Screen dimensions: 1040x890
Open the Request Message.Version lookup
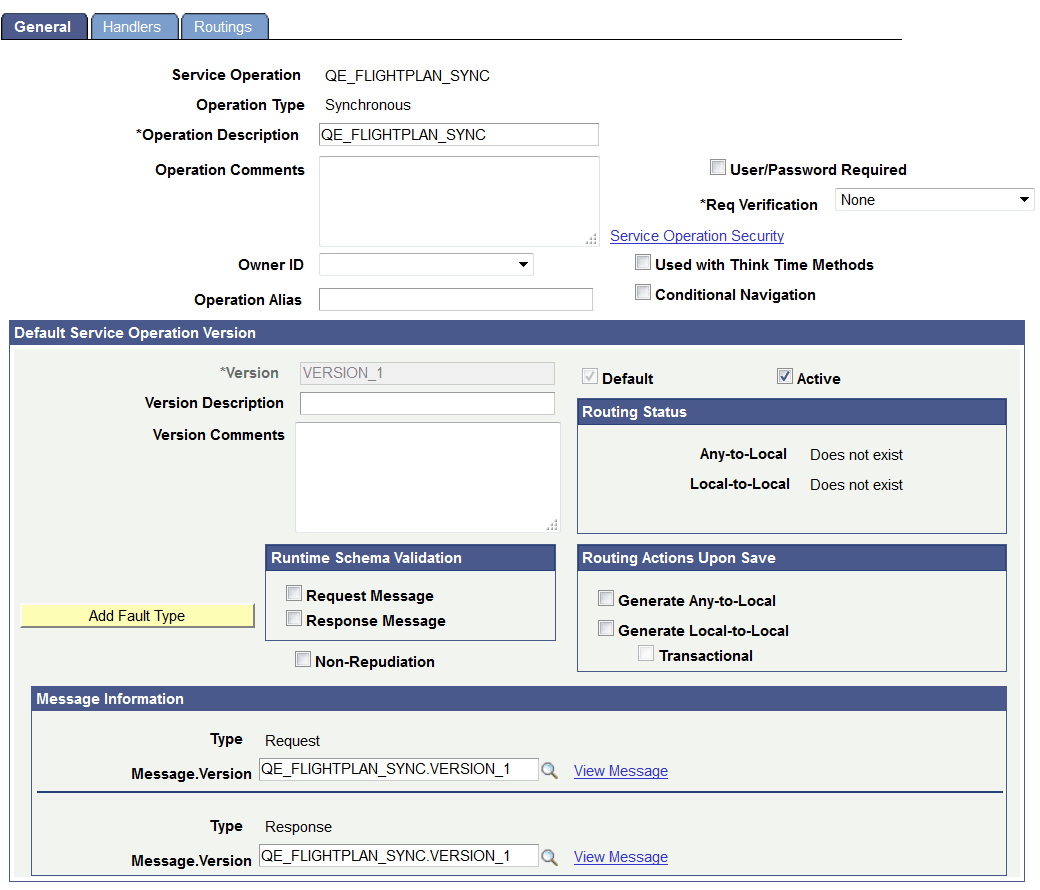[x=548, y=770]
